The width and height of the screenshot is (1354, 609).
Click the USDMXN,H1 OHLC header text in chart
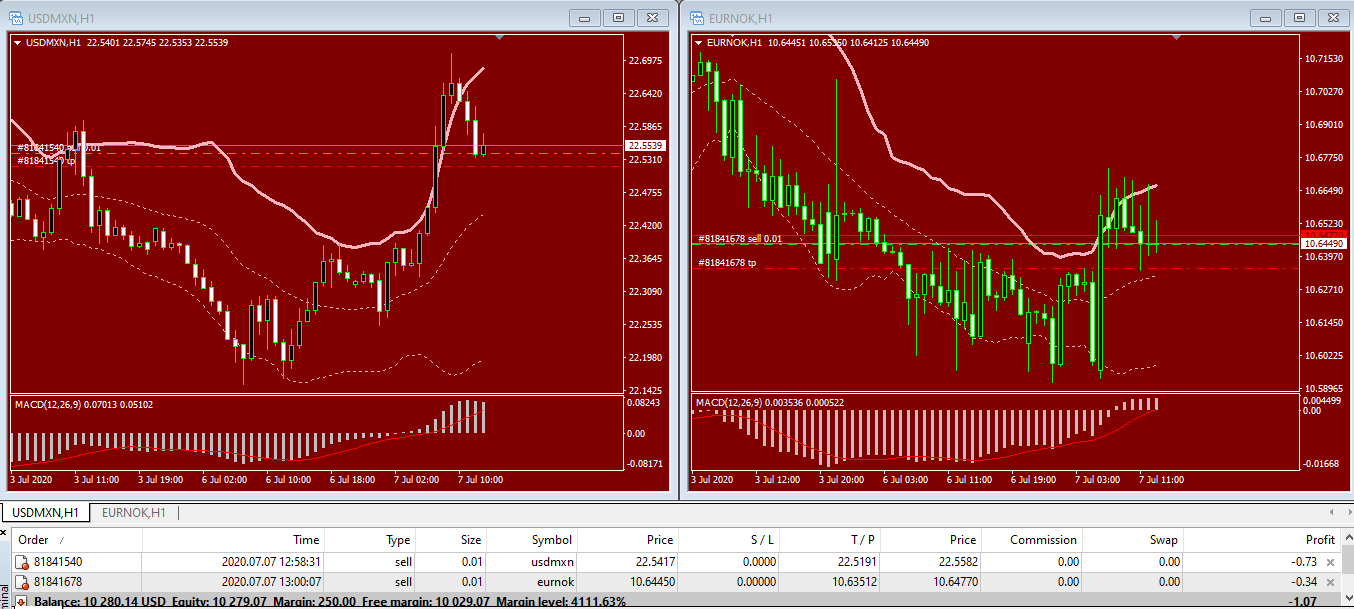click(x=127, y=42)
